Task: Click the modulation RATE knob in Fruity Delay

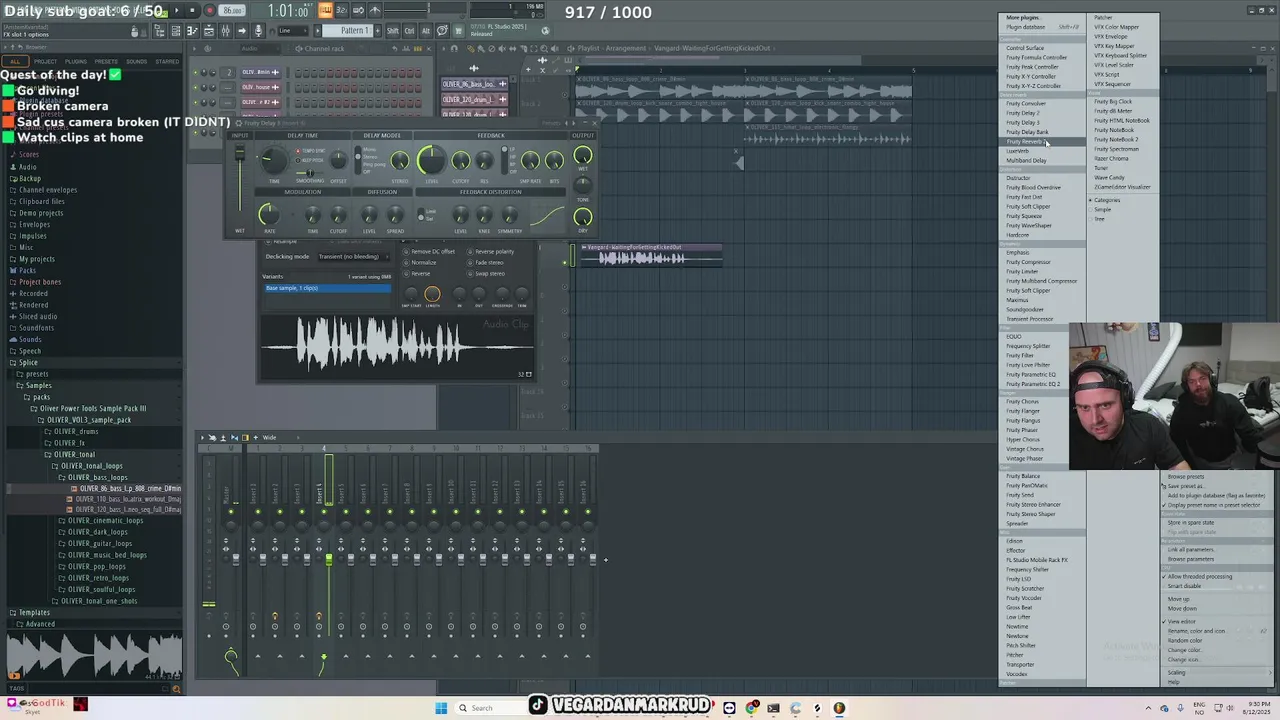Action: (x=268, y=213)
